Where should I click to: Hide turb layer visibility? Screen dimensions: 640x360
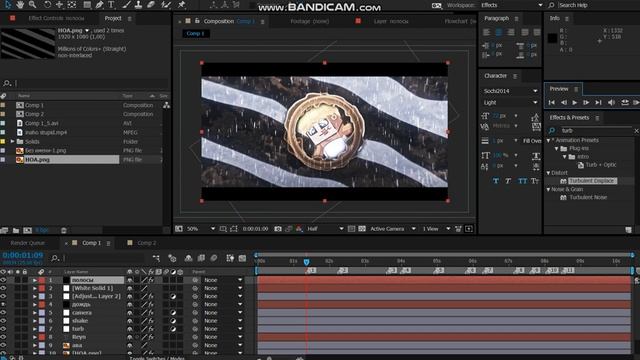[3, 329]
